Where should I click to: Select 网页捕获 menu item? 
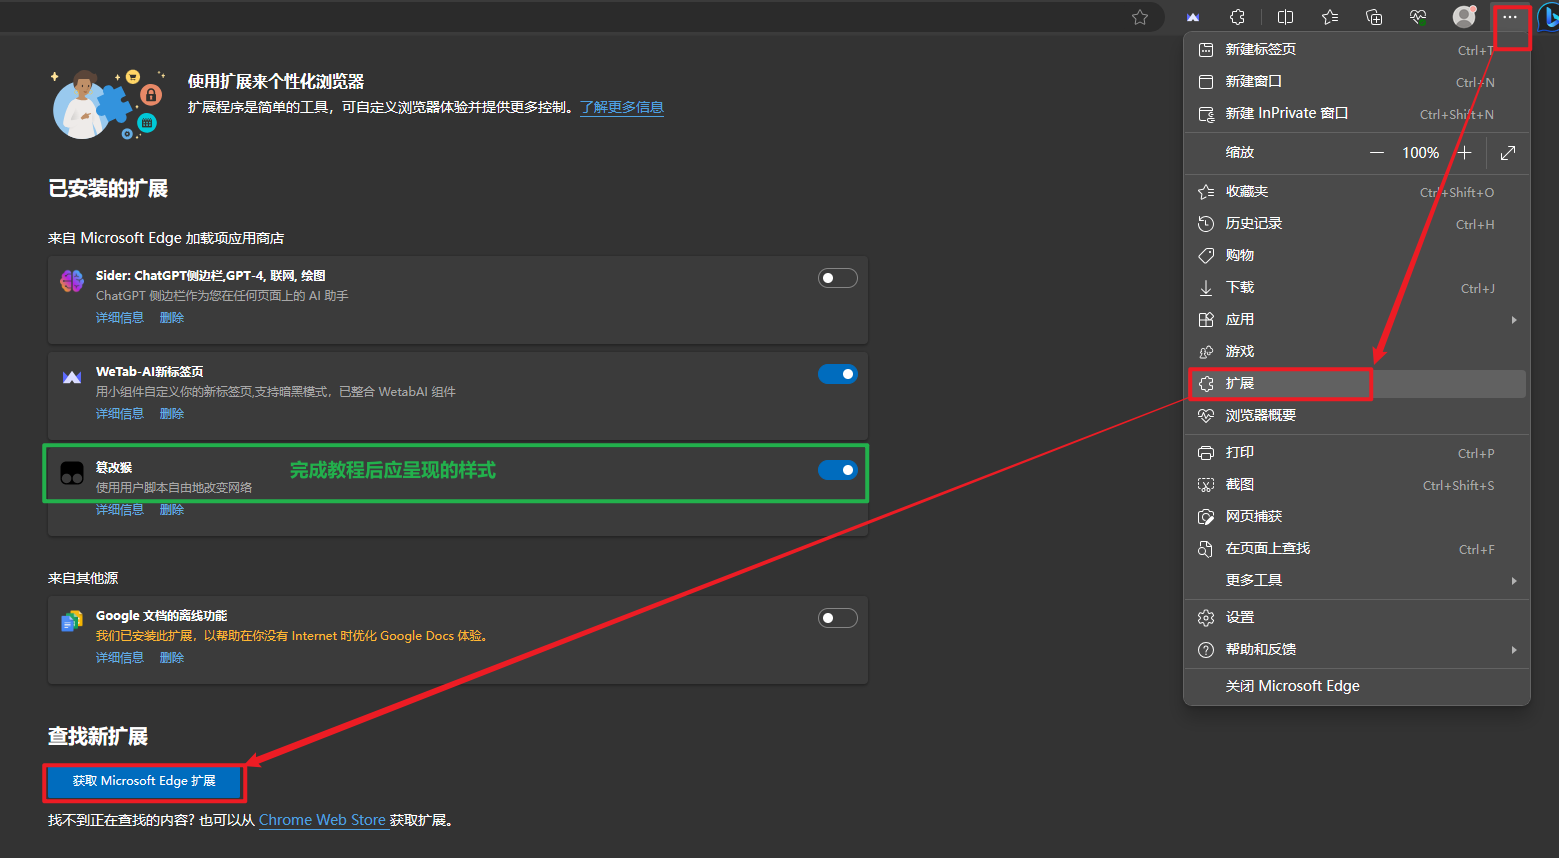click(x=1357, y=516)
